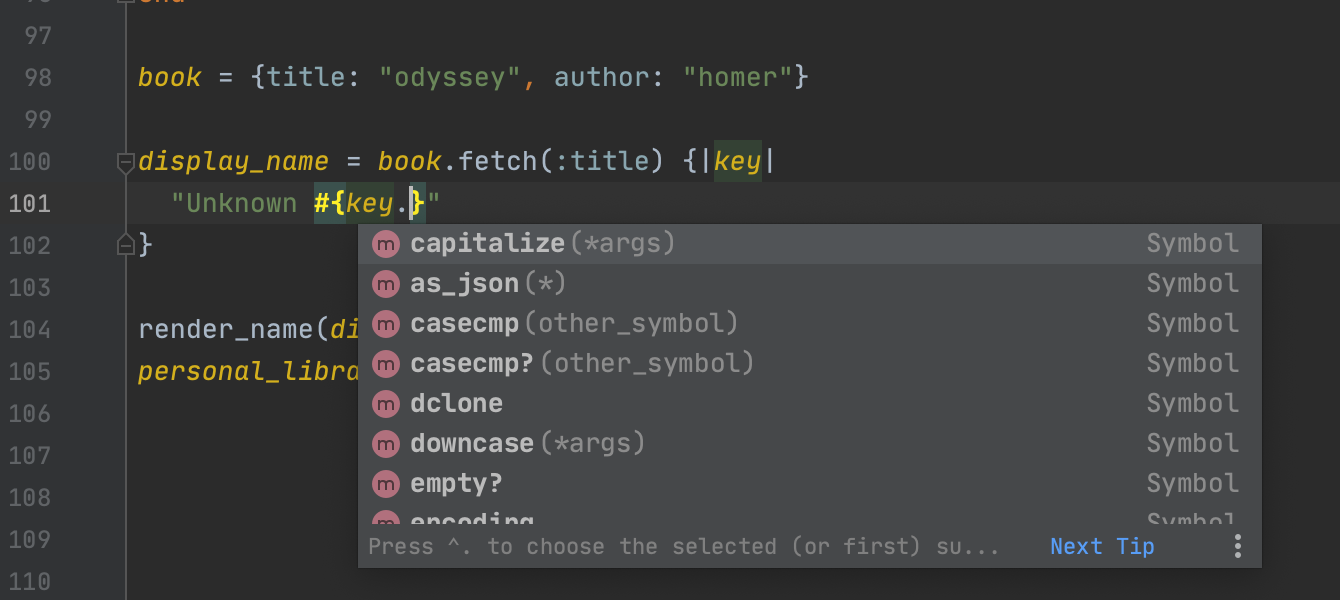Viewport: 1340px width, 600px height.
Task: Choose the empty? suggestion
Action: (456, 484)
